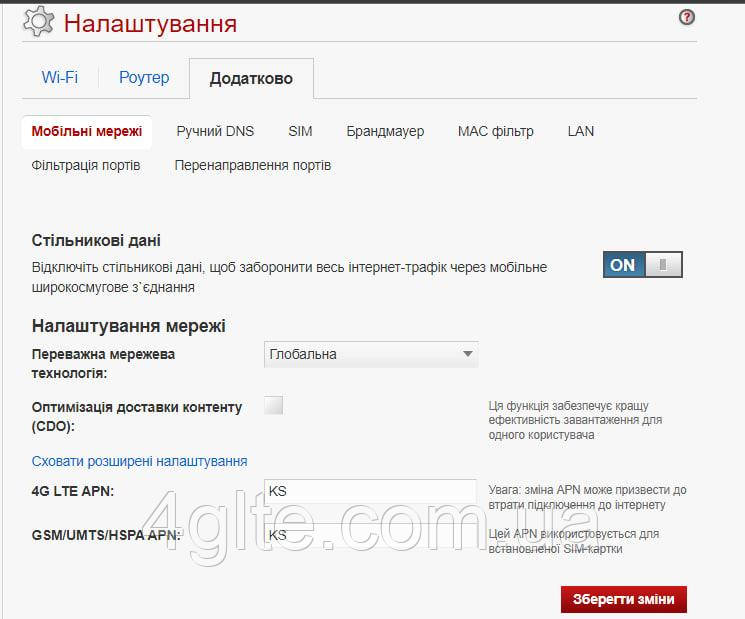Open the SIM settings section
Viewport: 745px width, 619px height.
point(300,131)
